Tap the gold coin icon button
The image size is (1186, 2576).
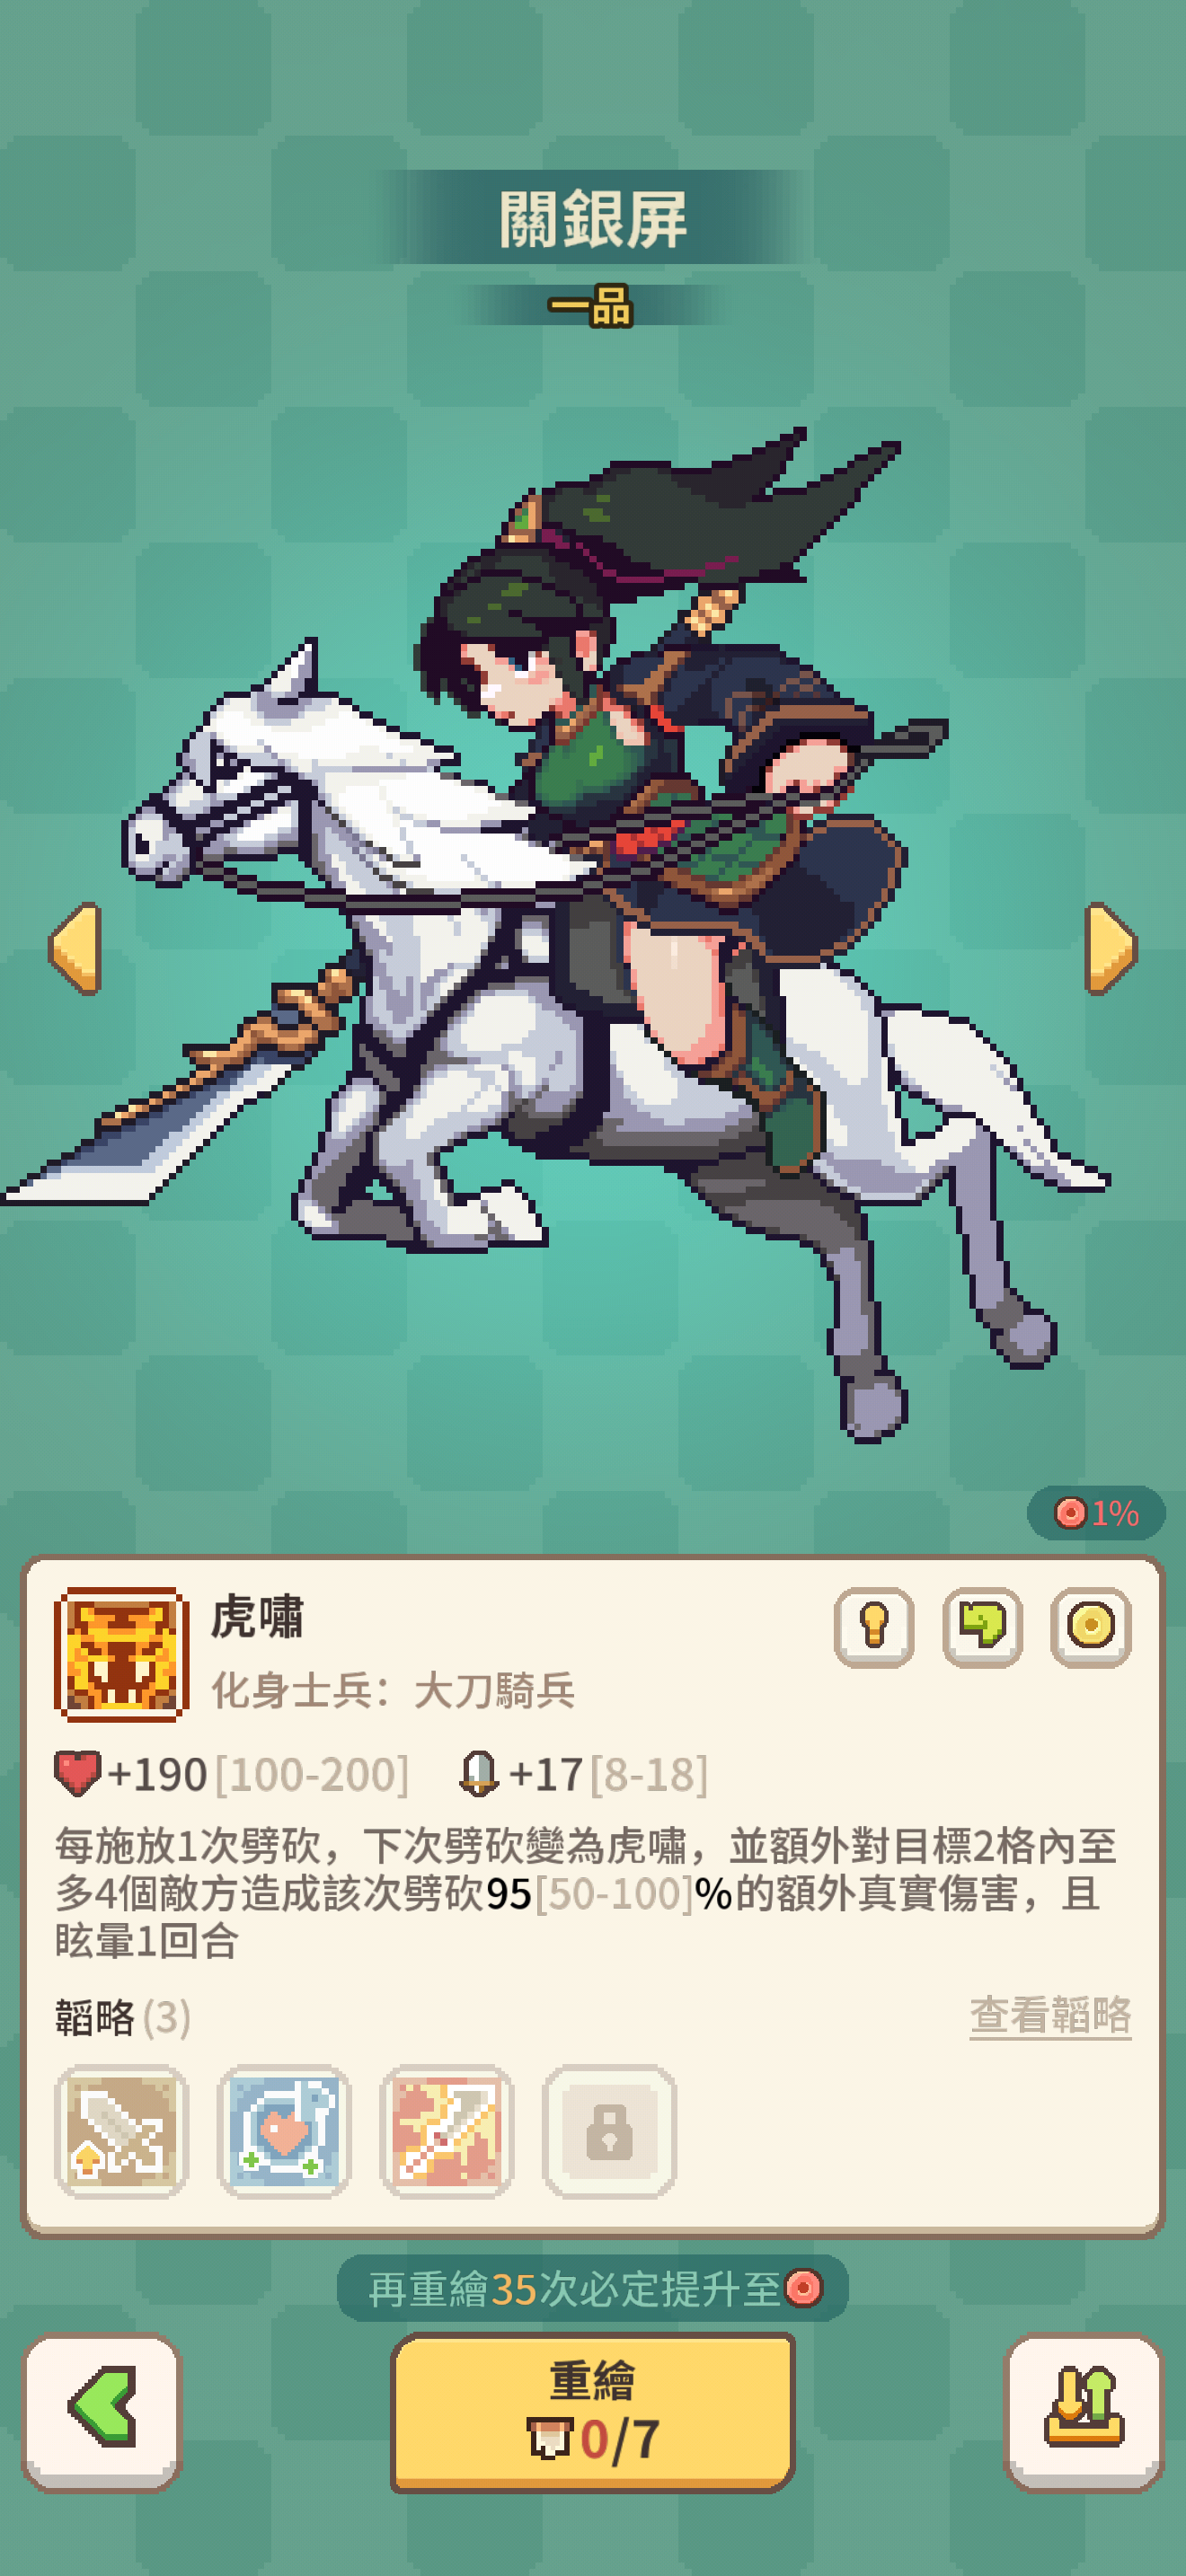[x=1090, y=1626]
